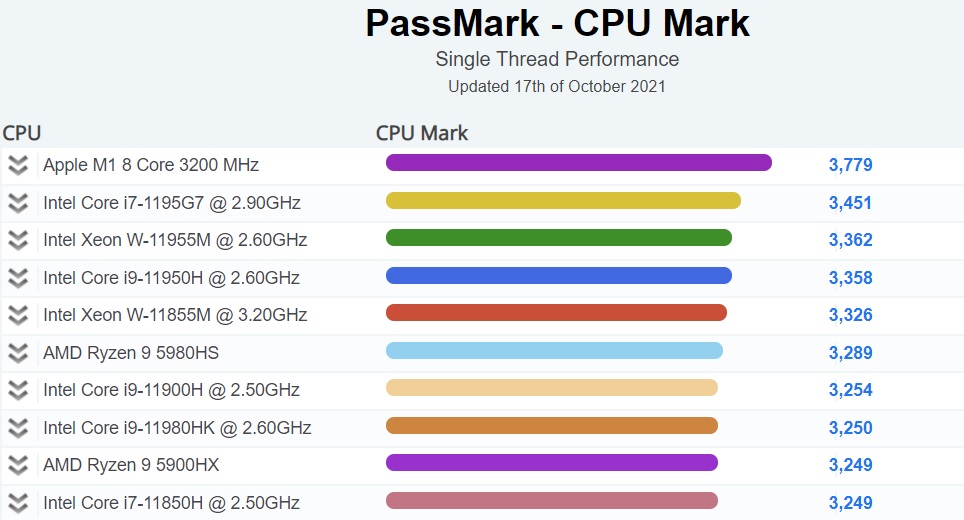
Task: Click the light blue Ryzen 5980HS bar
Action: click(554, 350)
